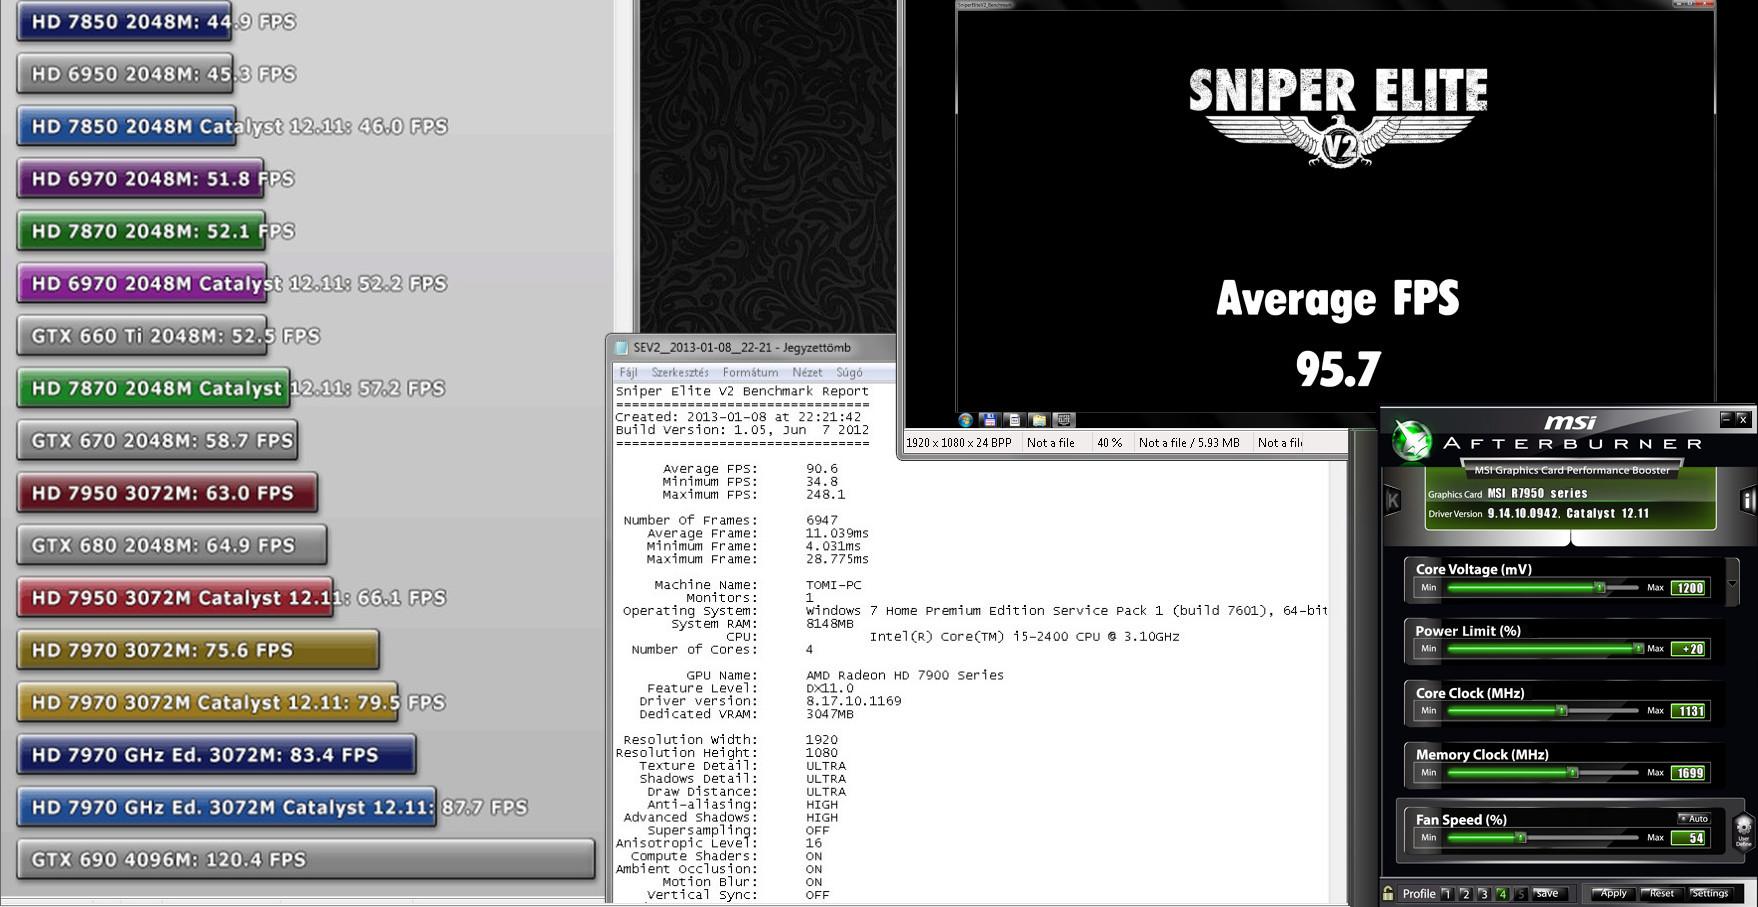Click the Core Voltage slider handle
The image size is (1758, 907).
click(1600, 588)
